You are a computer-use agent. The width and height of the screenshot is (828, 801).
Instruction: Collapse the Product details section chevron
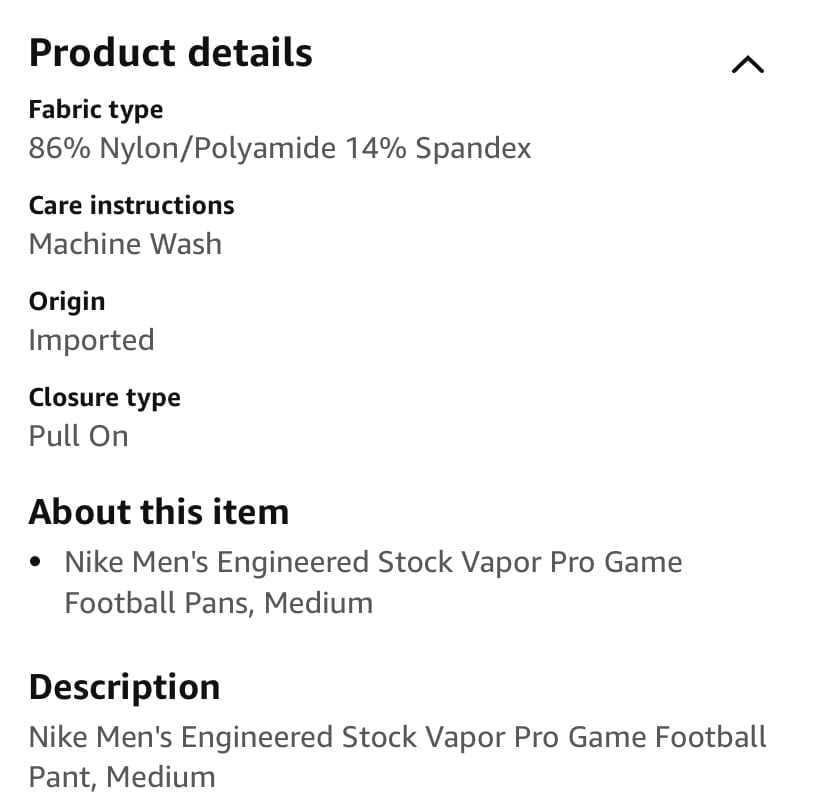pos(748,64)
